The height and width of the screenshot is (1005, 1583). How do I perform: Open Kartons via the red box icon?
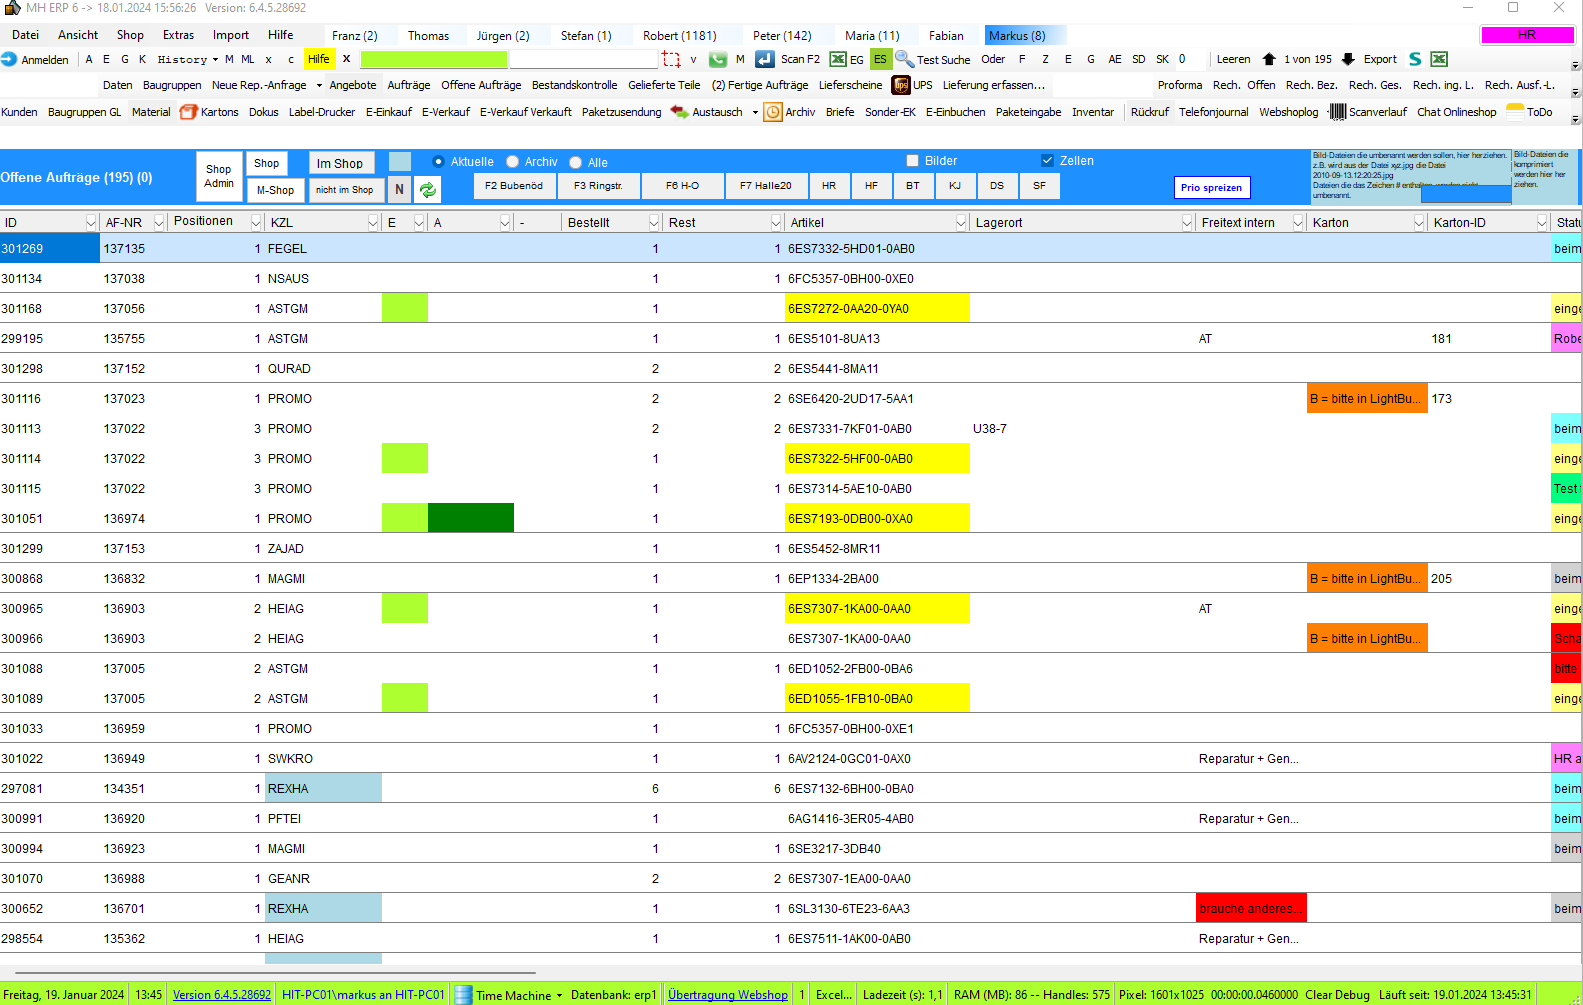[188, 112]
